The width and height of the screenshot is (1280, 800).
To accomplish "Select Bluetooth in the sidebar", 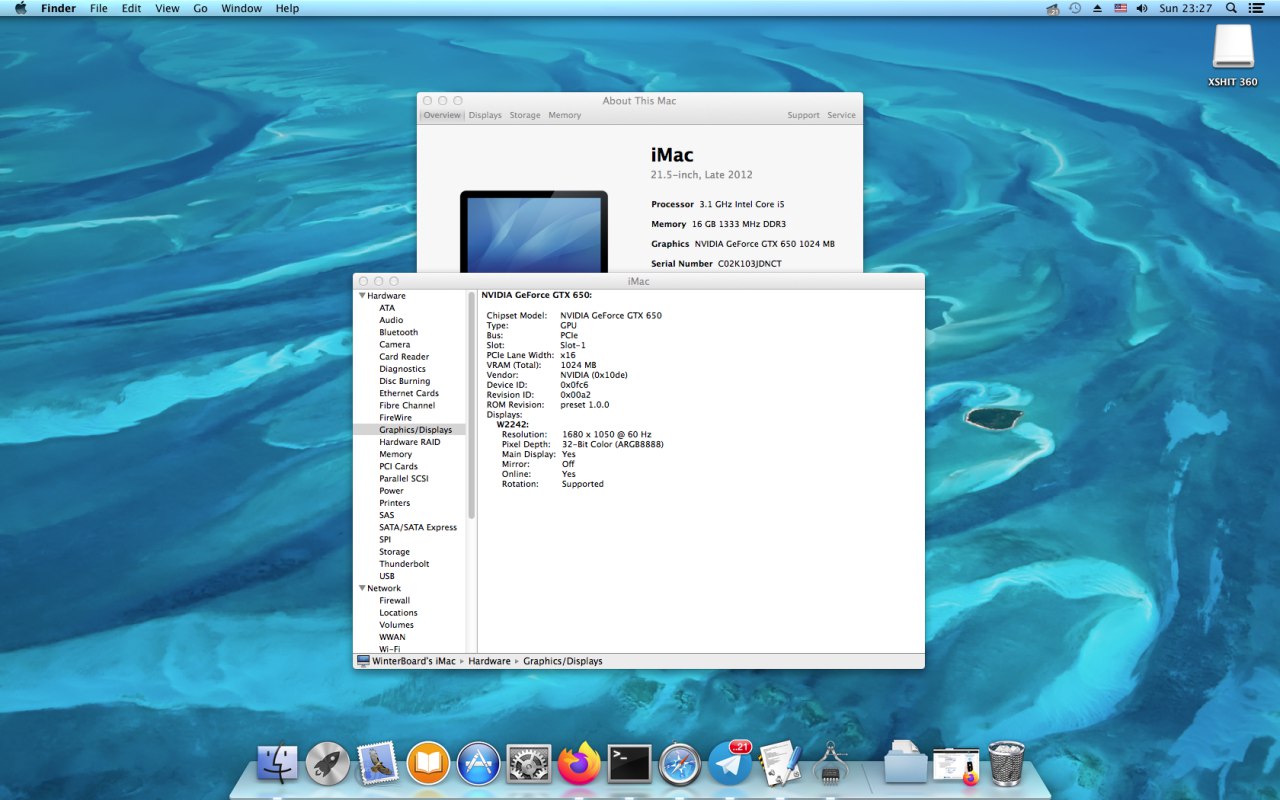I will tap(398, 332).
